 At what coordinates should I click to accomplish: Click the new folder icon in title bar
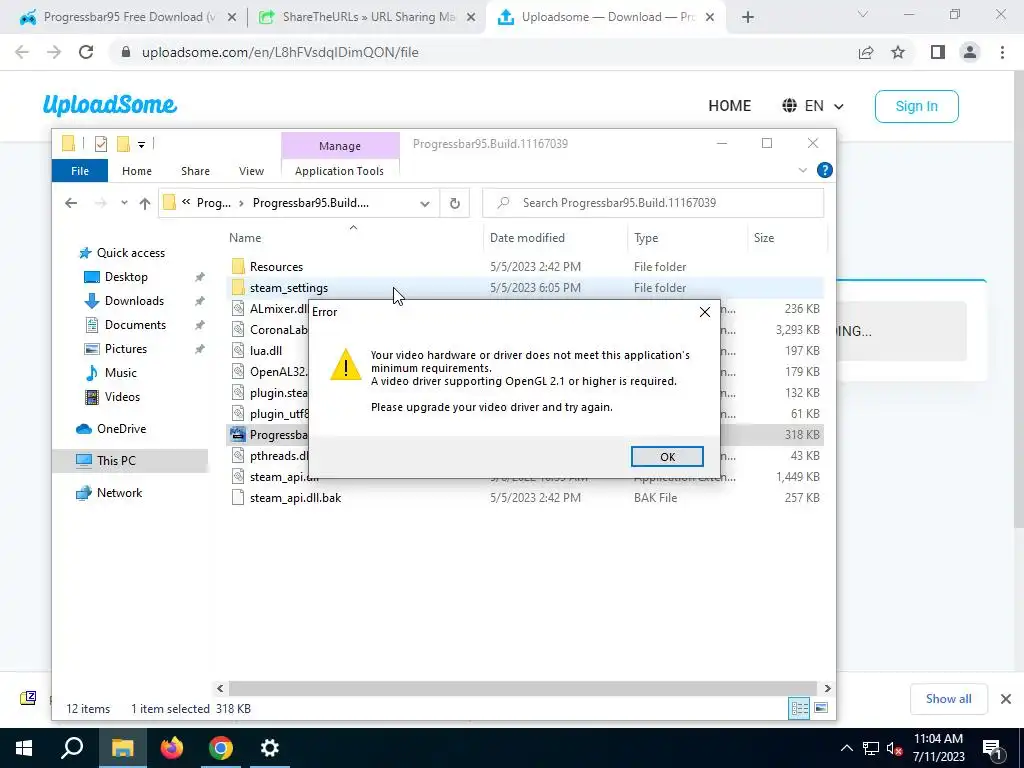click(123, 144)
